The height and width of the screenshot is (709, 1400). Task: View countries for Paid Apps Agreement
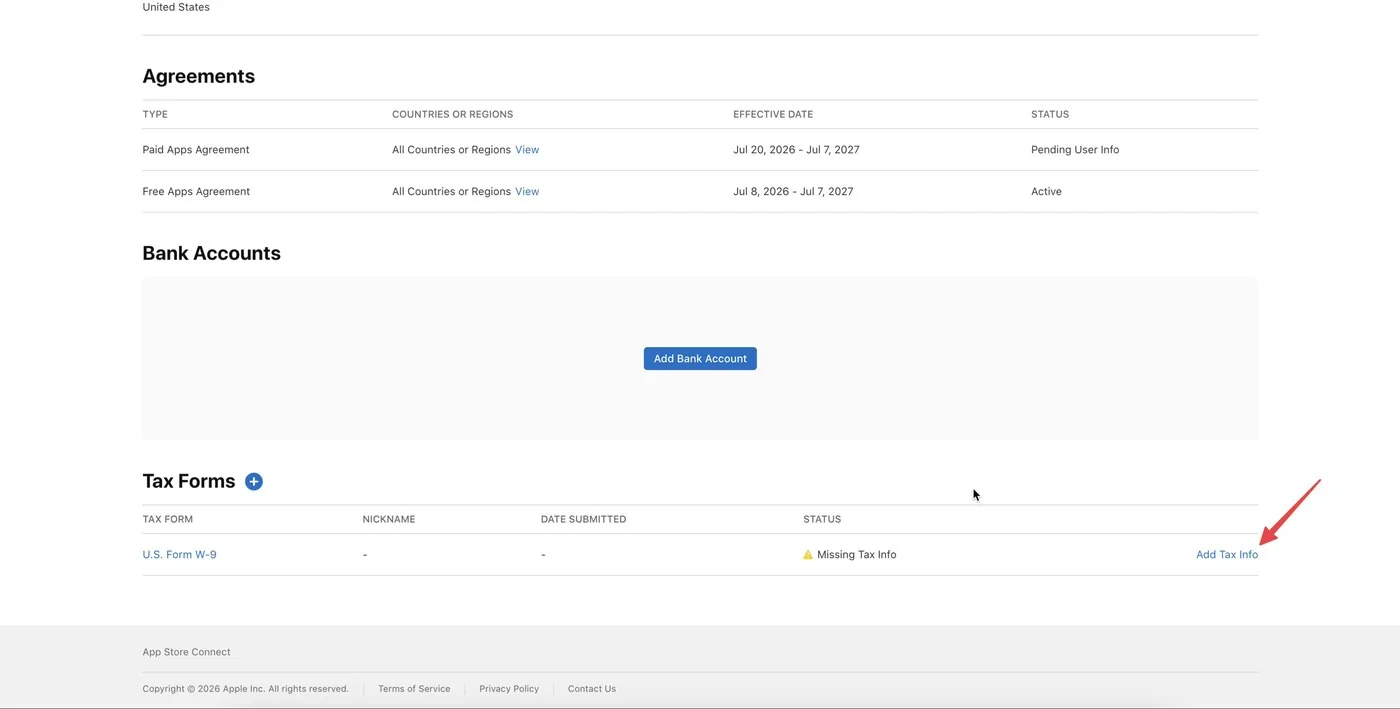point(527,150)
